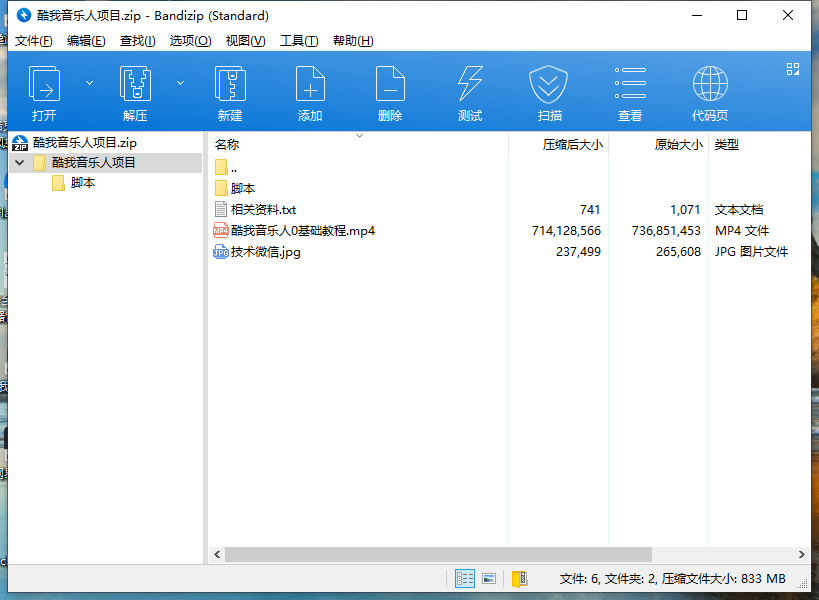
Task: Click the 添加 (Add files) toolbar icon
Action: click(x=310, y=84)
